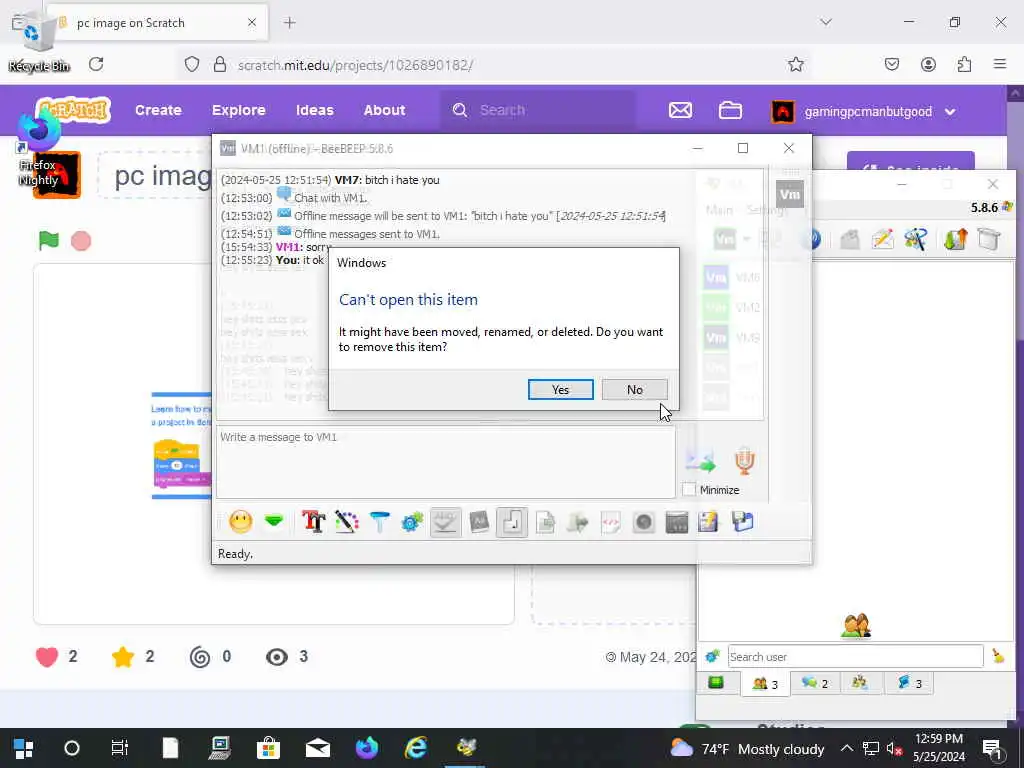Image resolution: width=1024 pixels, height=768 pixels.
Task: Open Microsoft Store from the taskbar
Action: 268,748
